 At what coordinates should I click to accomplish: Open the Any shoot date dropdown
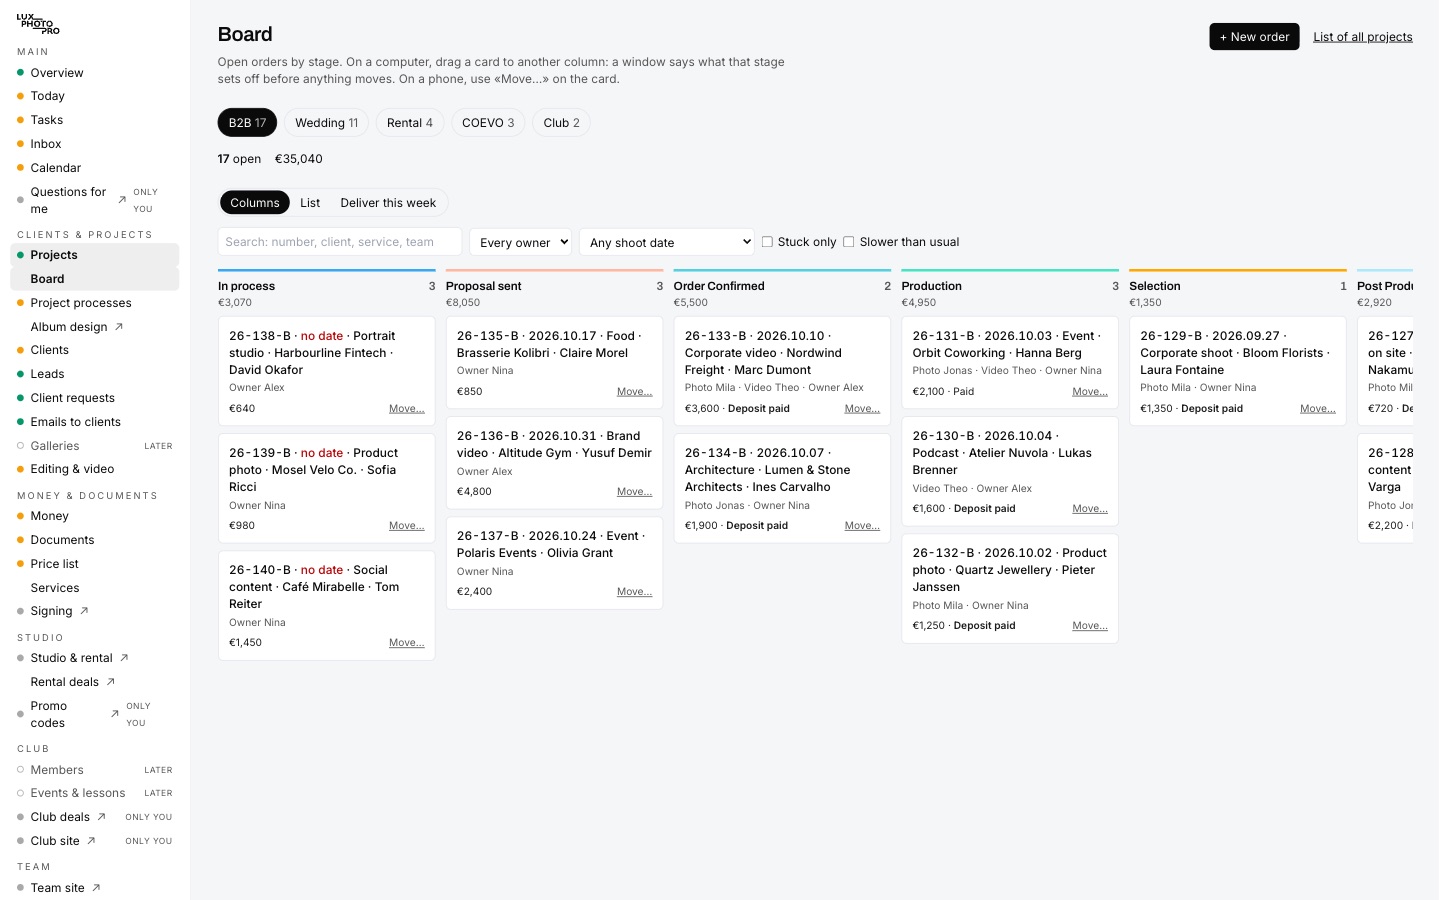click(667, 242)
